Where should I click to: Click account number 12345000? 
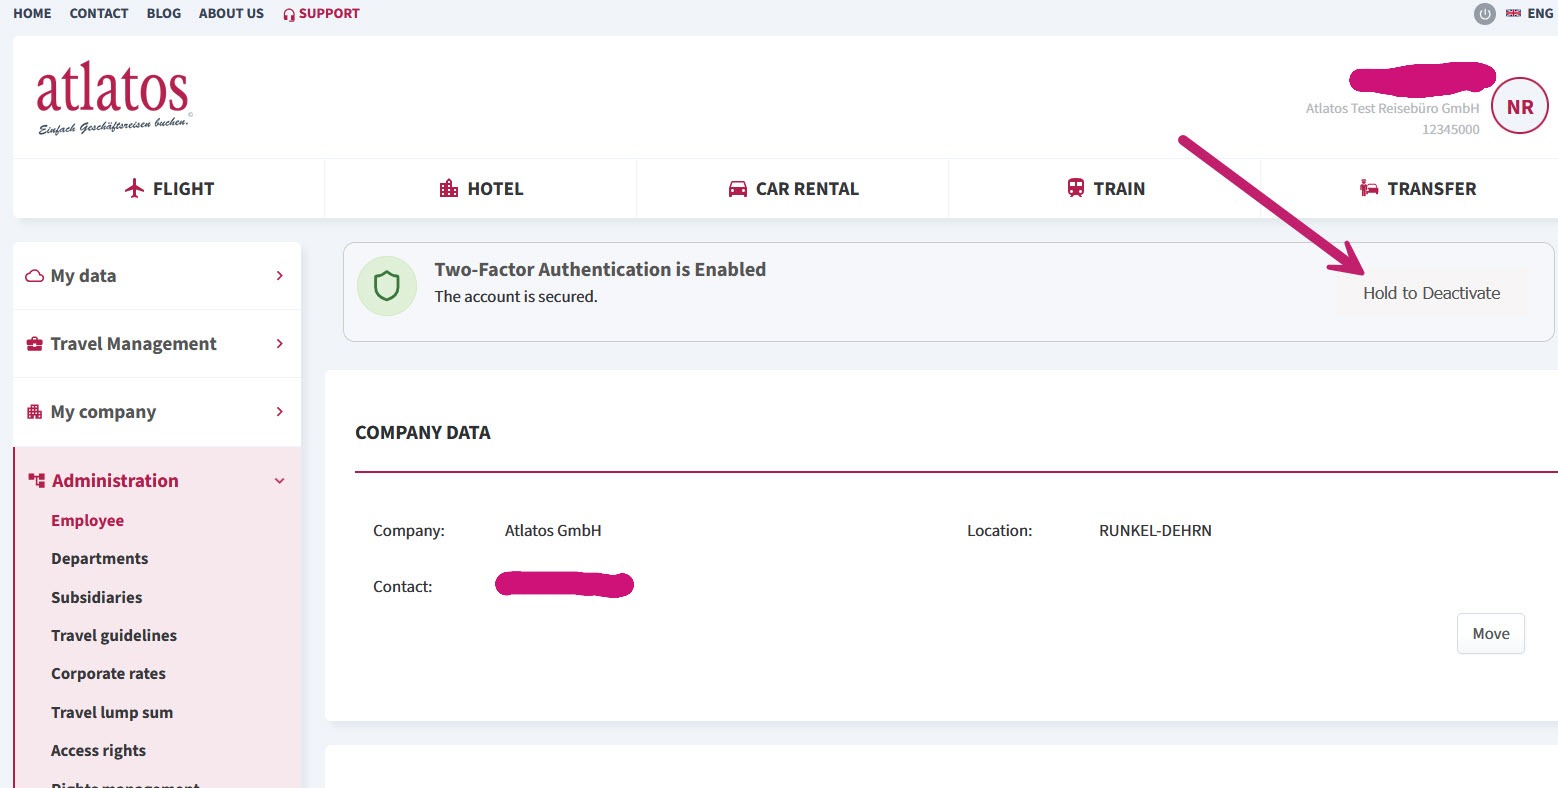tap(1451, 129)
